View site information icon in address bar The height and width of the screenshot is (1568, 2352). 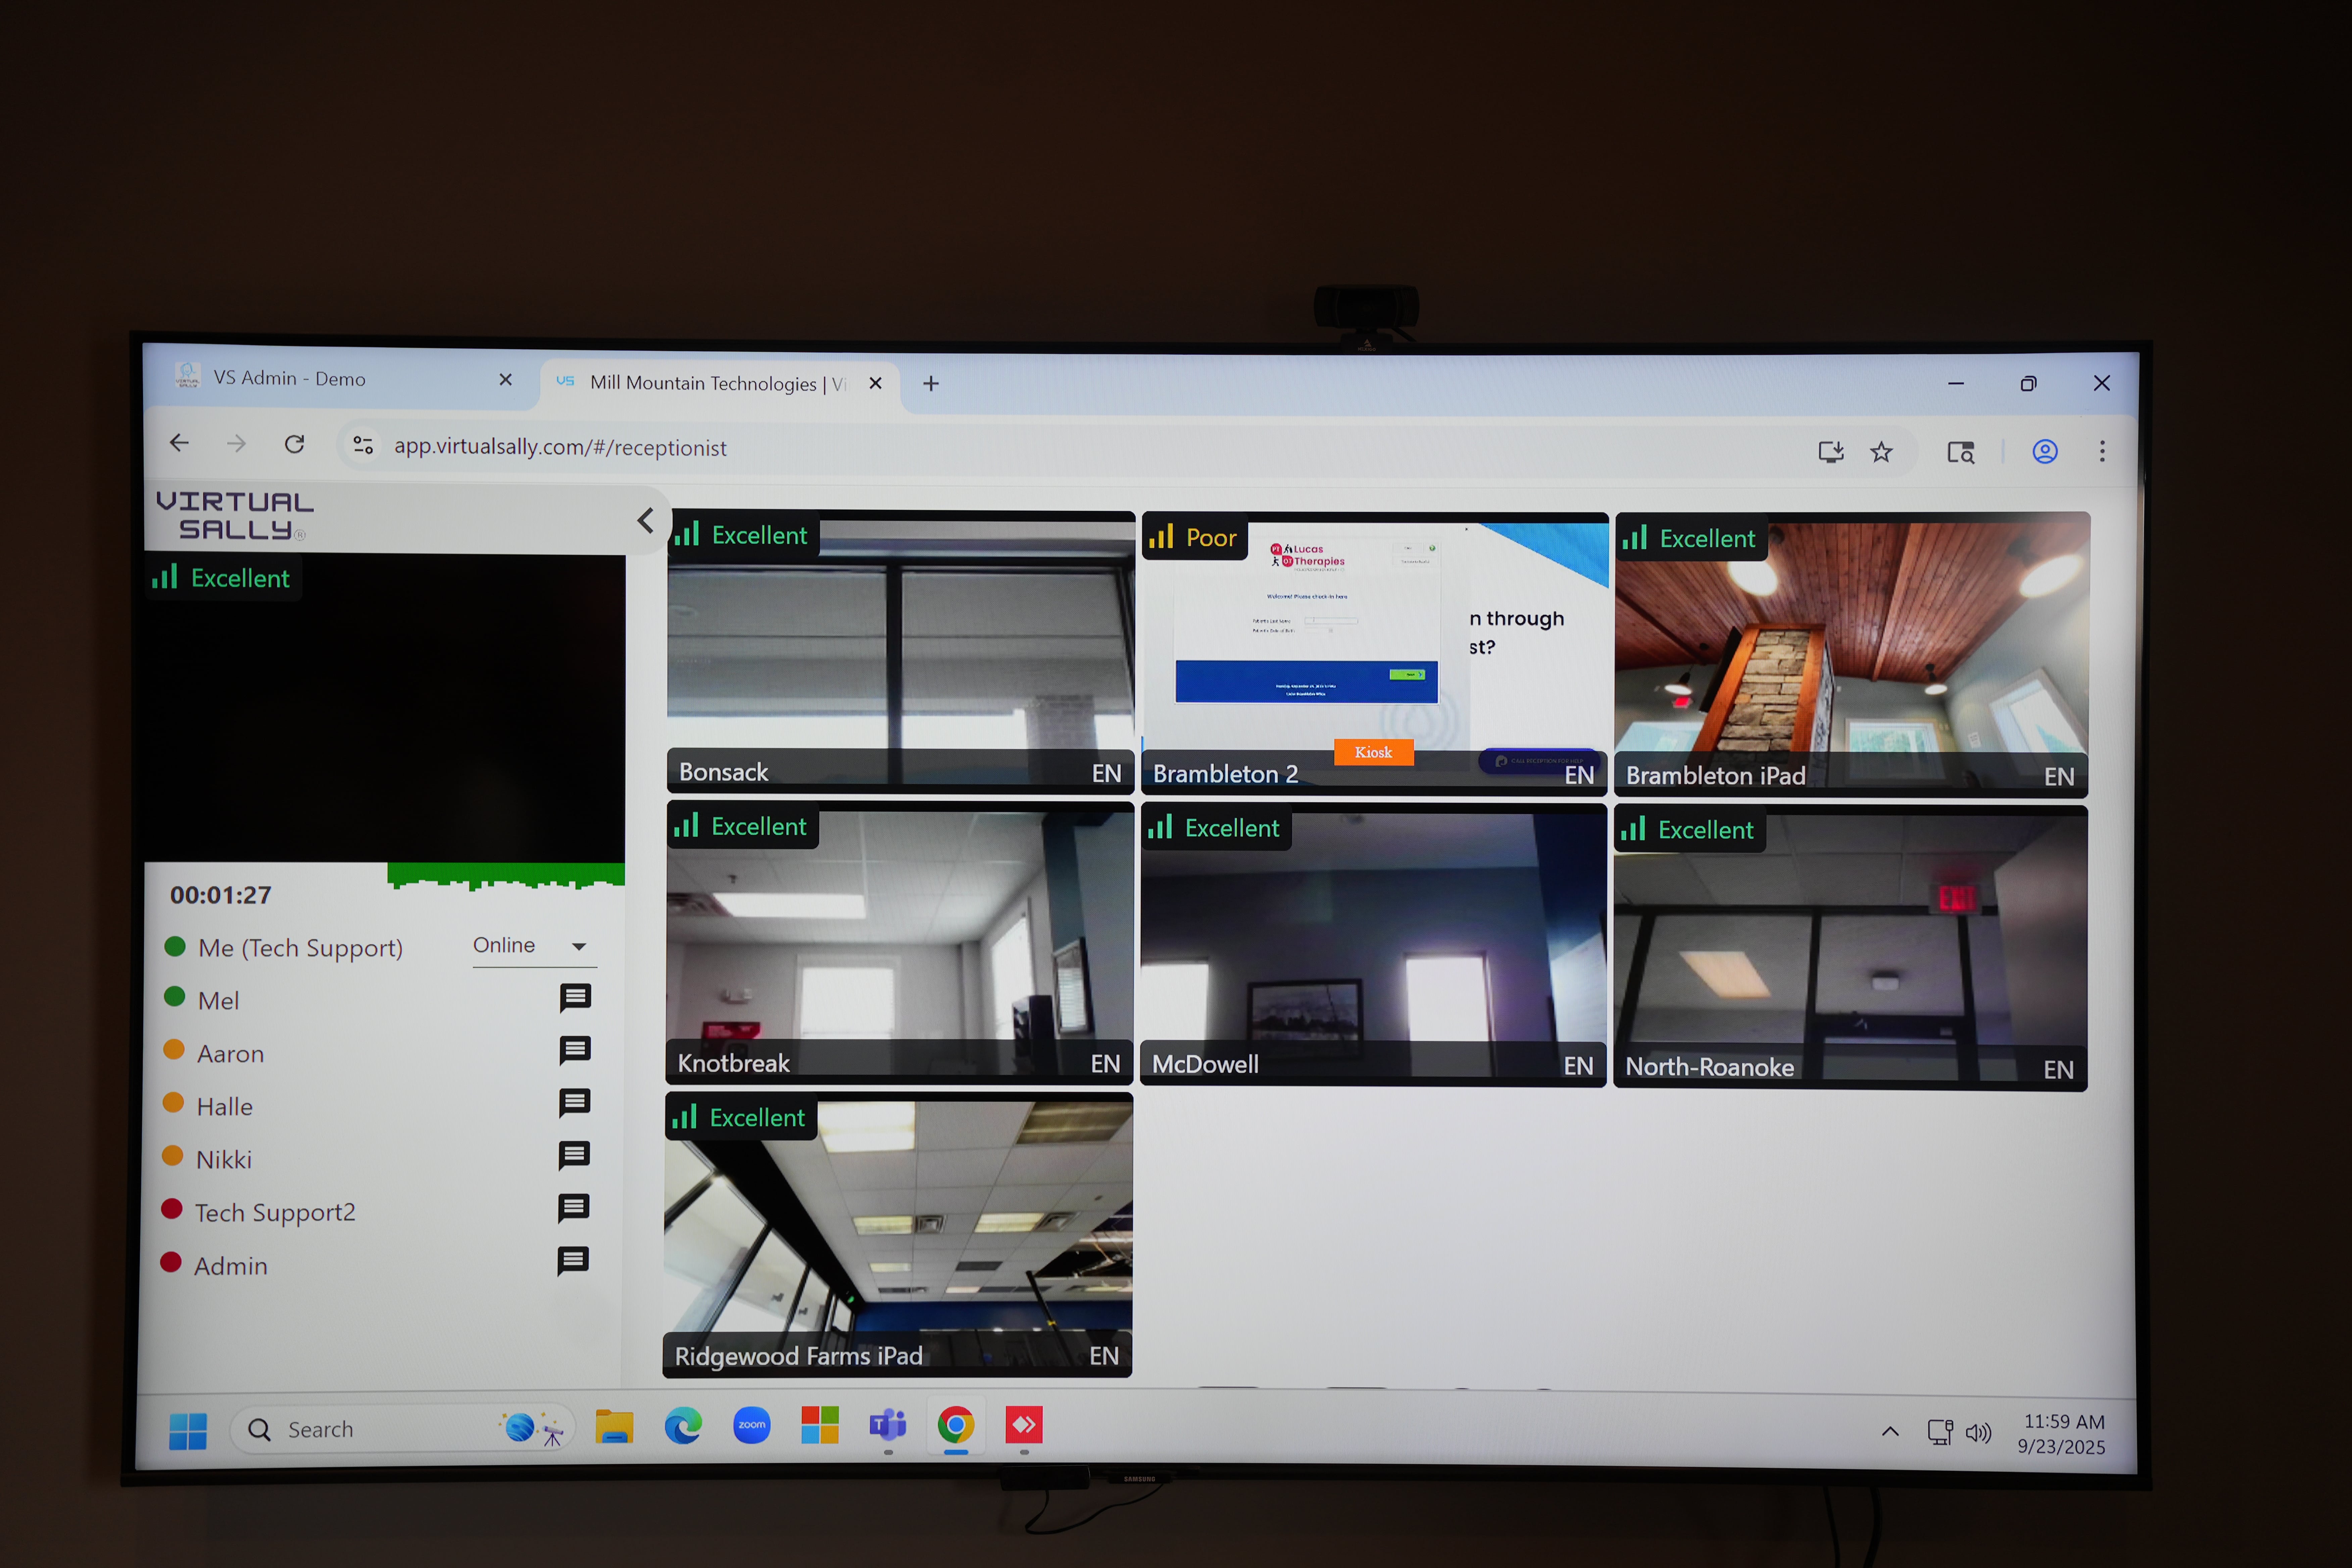(x=363, y=445)
